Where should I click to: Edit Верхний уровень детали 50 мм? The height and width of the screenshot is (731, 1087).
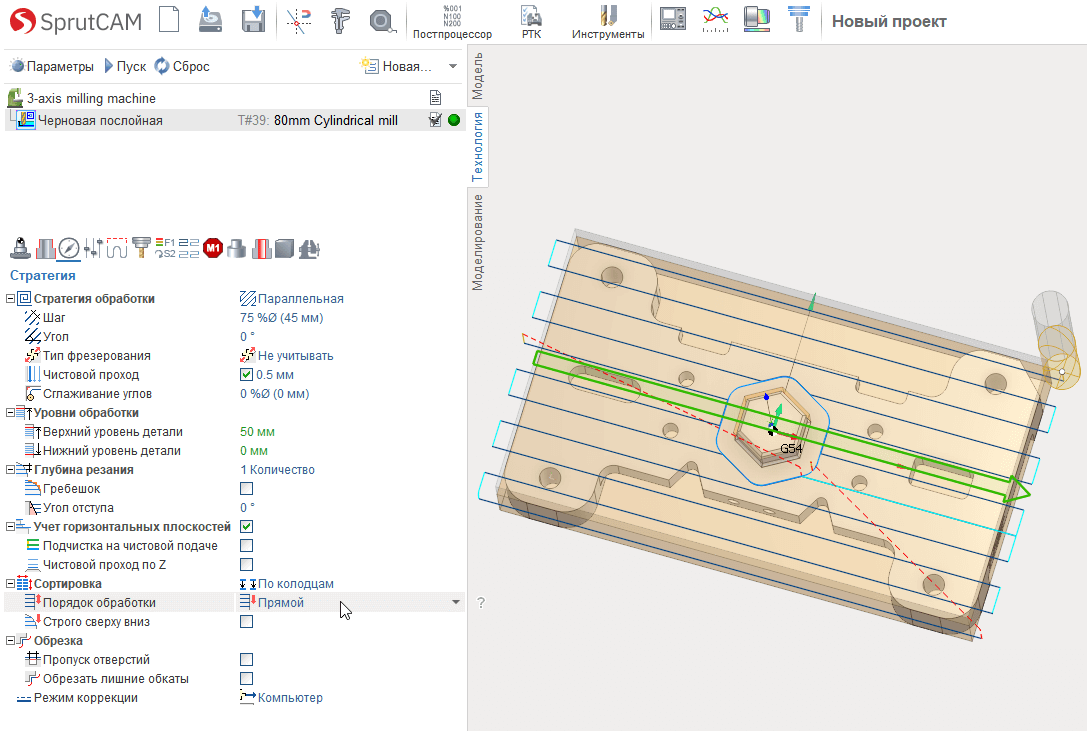pos(257,431)
